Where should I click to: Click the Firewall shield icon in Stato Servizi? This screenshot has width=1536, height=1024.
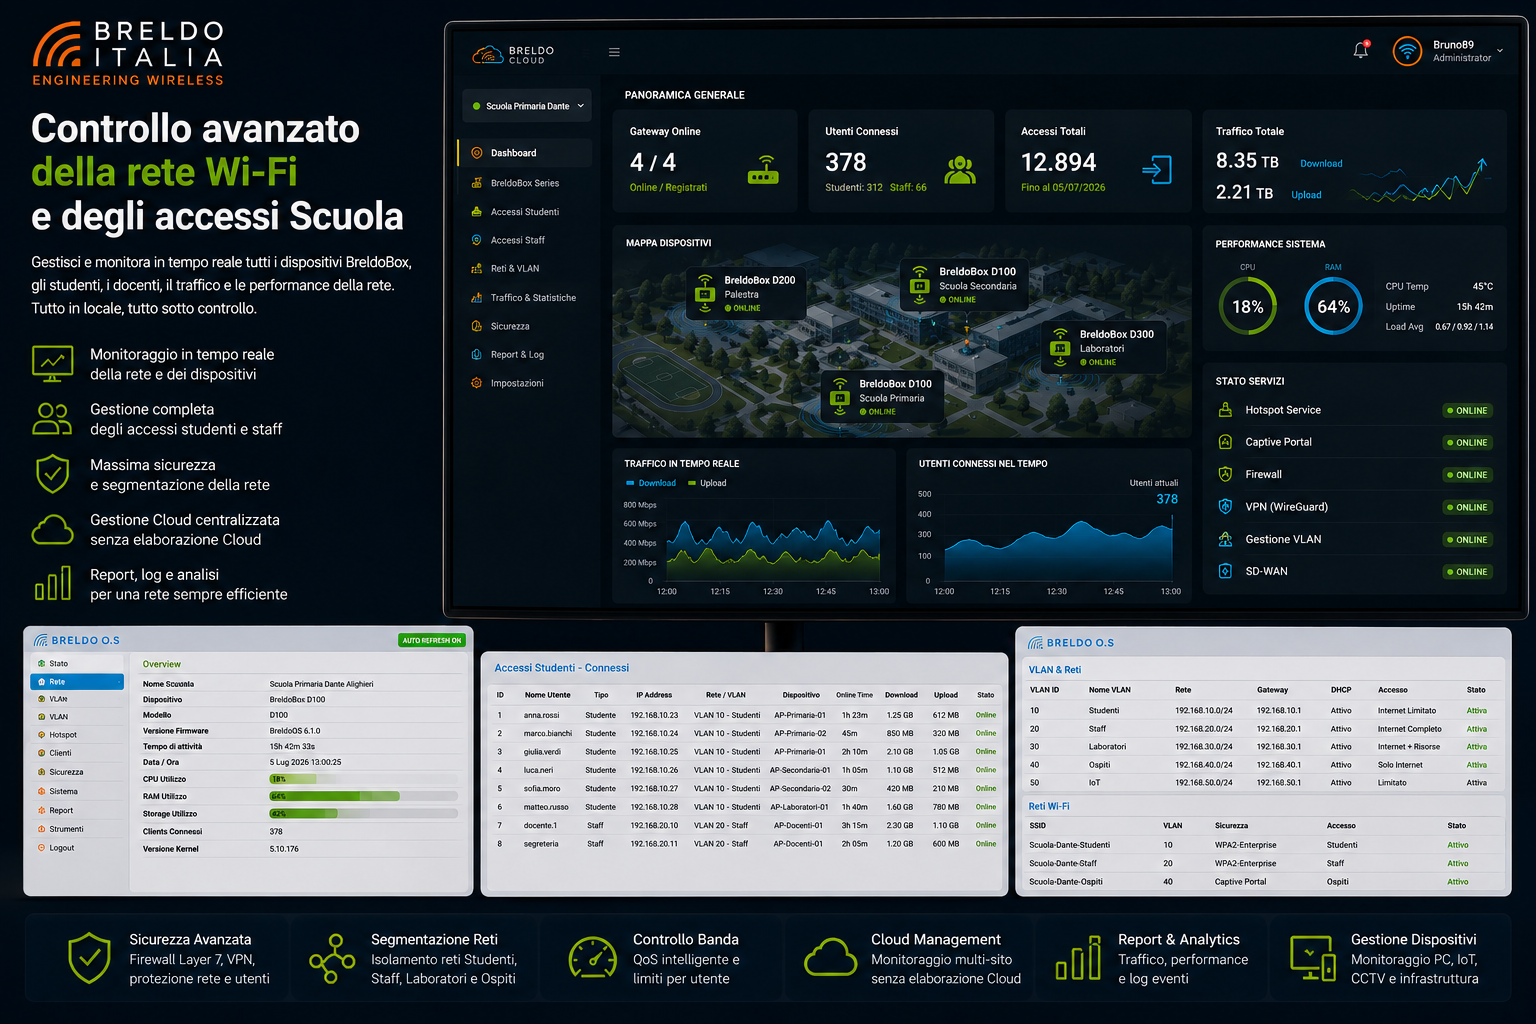point(1225,474)
